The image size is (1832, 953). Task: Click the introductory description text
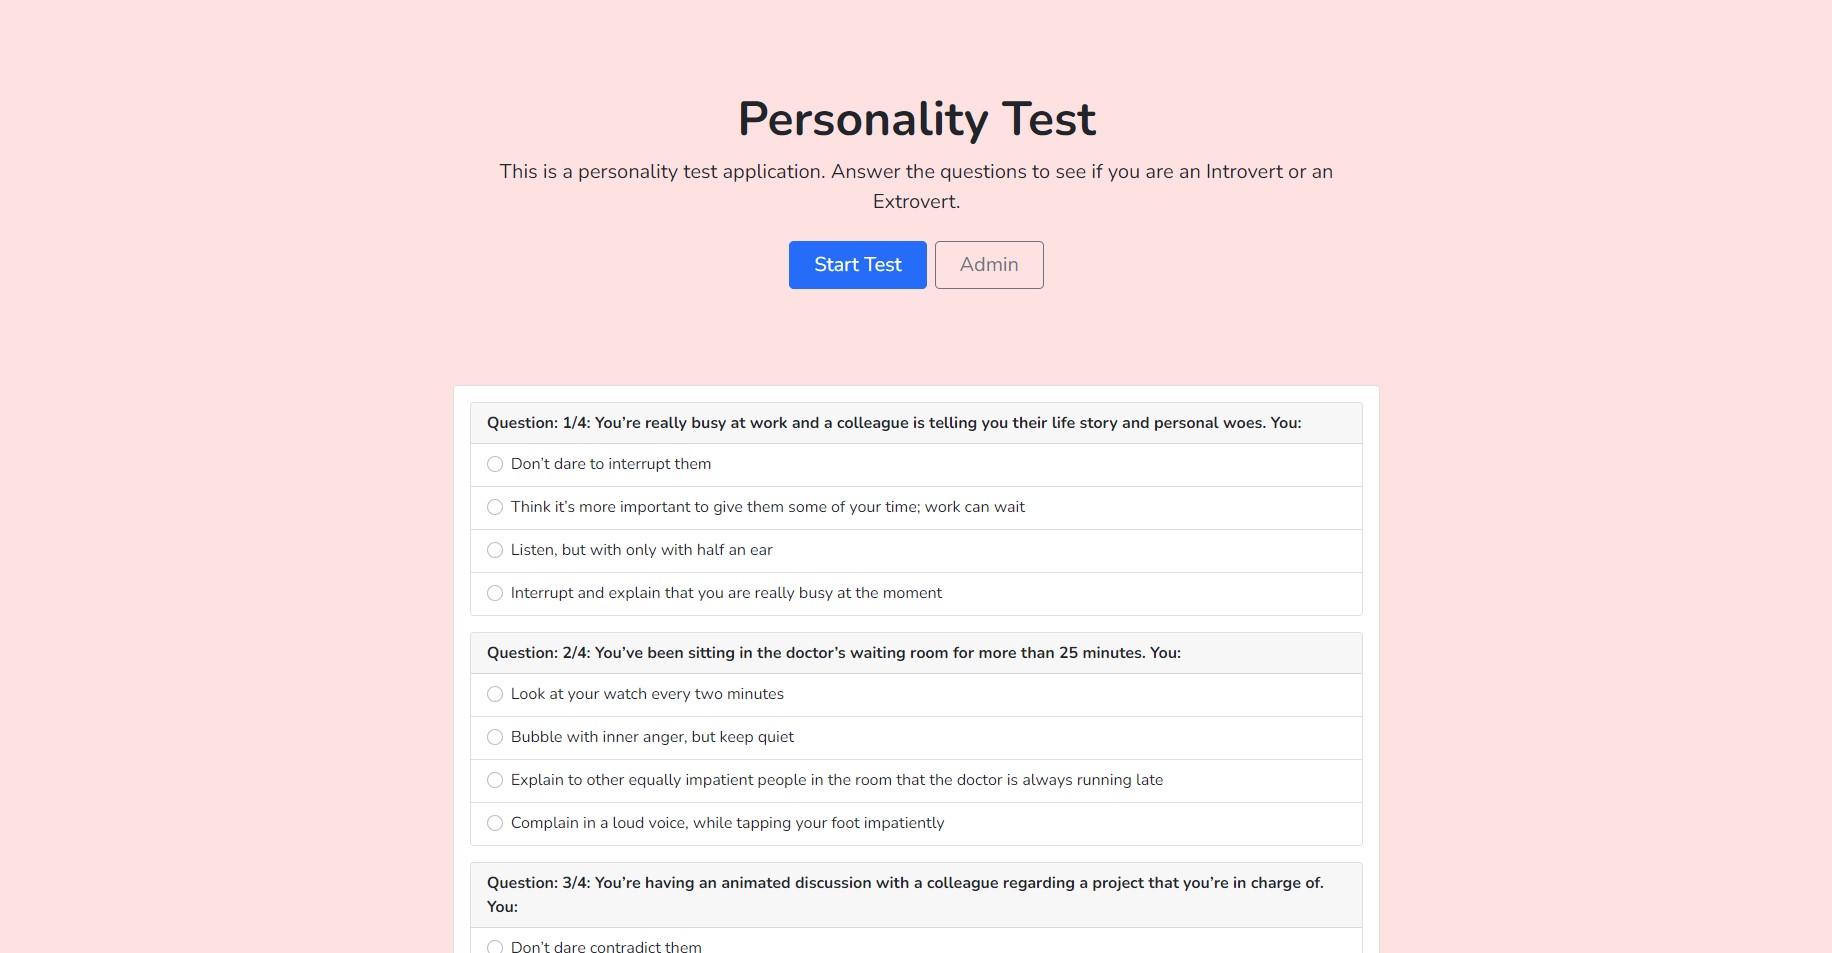coord(915,186)
